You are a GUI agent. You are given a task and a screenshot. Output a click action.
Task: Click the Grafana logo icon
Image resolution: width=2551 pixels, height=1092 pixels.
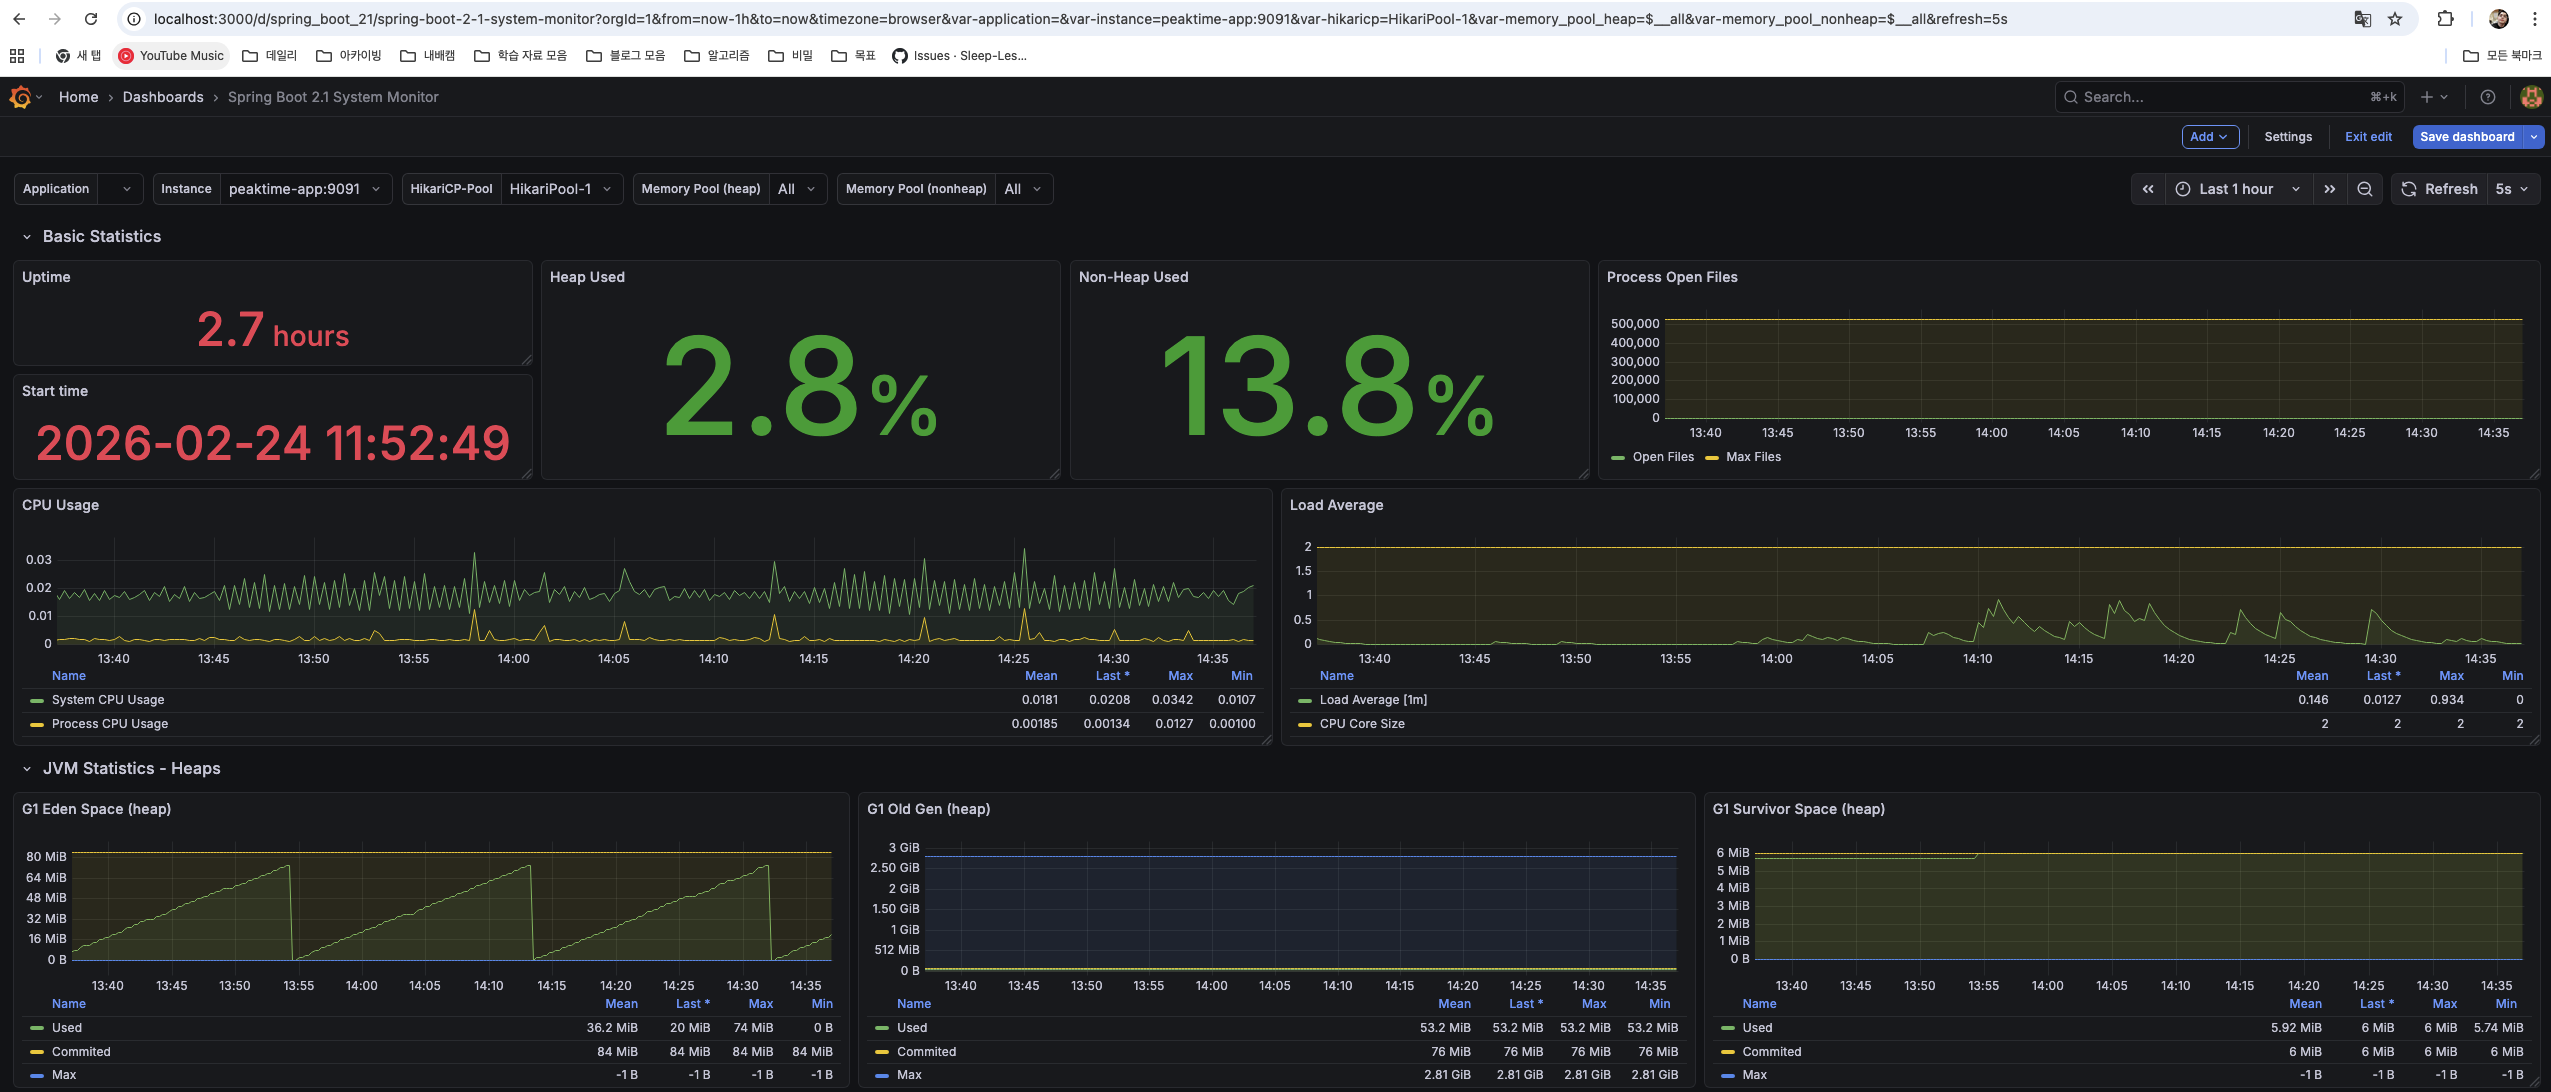[20, 97]
